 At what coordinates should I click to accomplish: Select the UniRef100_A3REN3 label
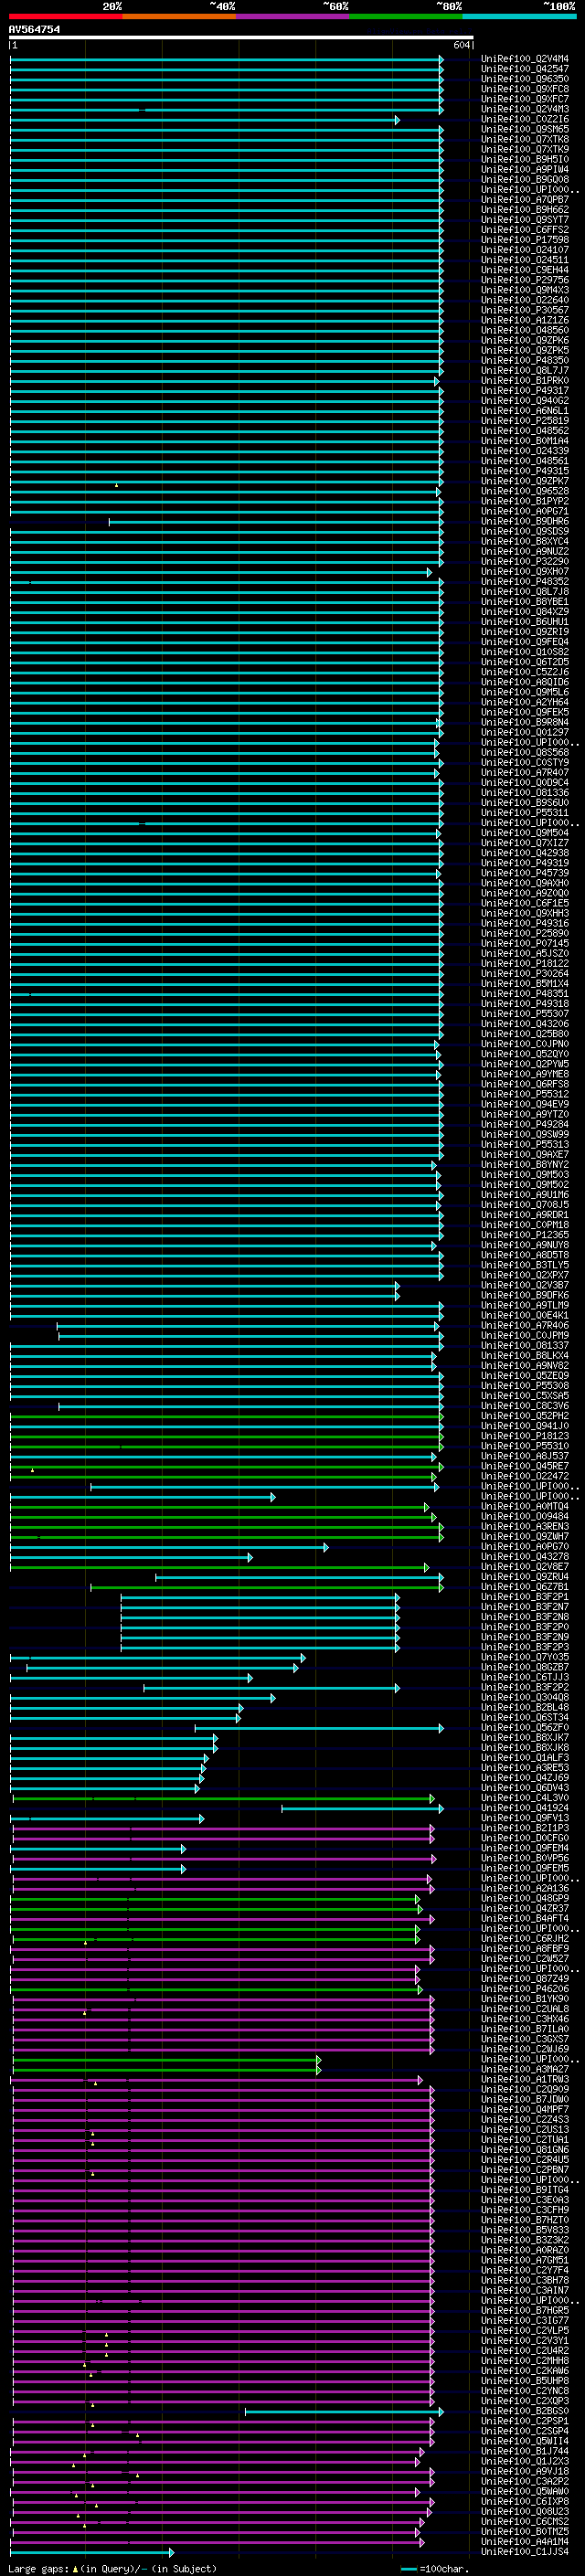[525, 1527]
